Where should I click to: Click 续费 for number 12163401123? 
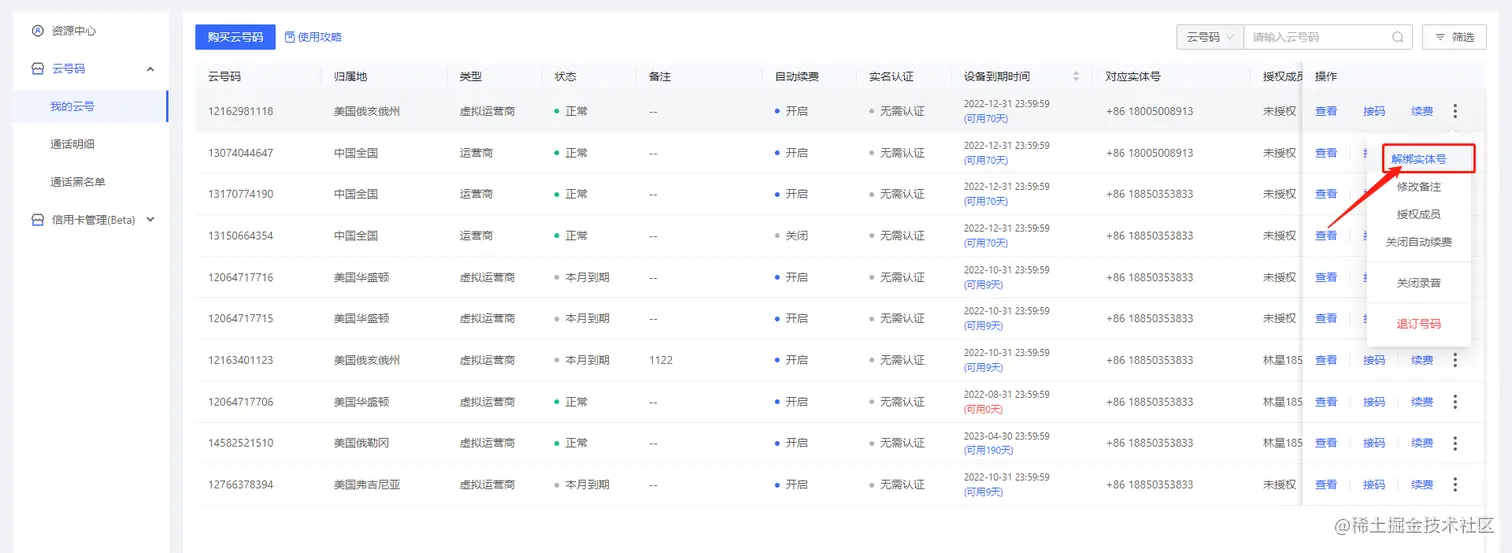(1422, 360)
